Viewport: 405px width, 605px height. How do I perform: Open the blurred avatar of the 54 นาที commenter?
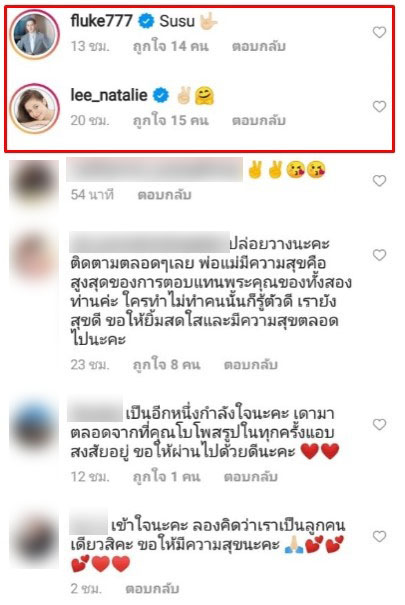click(34, 184)
